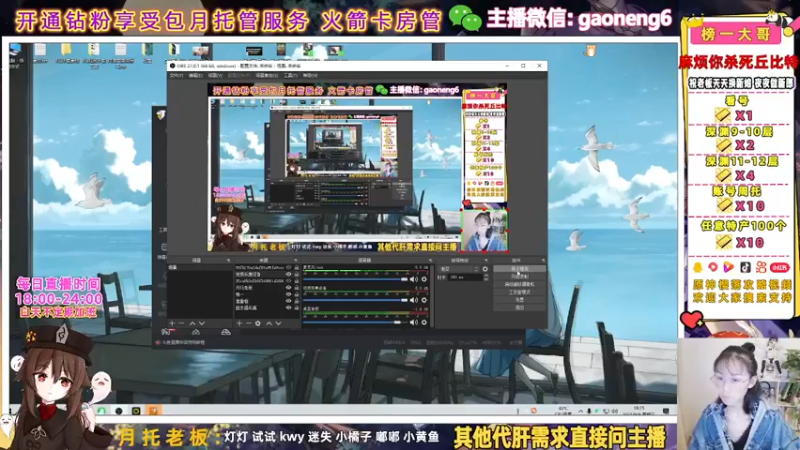Open 场景集合 menu in OBS
Viewport: 800px width, 450px height.
pyautogui.click(x=266, y=76)
